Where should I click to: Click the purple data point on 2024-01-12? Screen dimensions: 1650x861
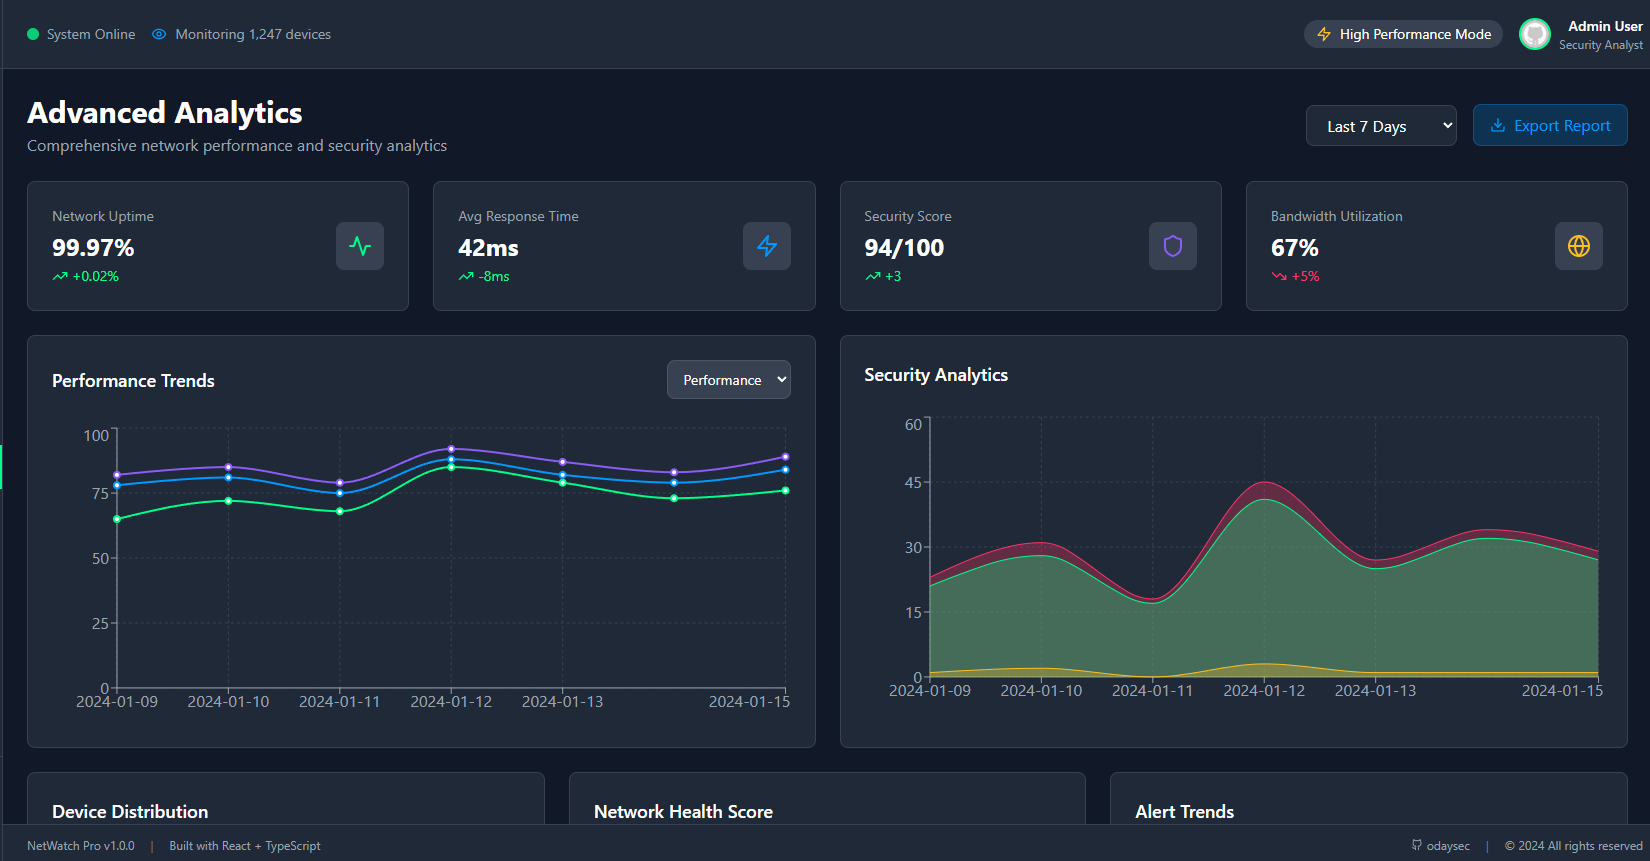click(x=451, y=449)
